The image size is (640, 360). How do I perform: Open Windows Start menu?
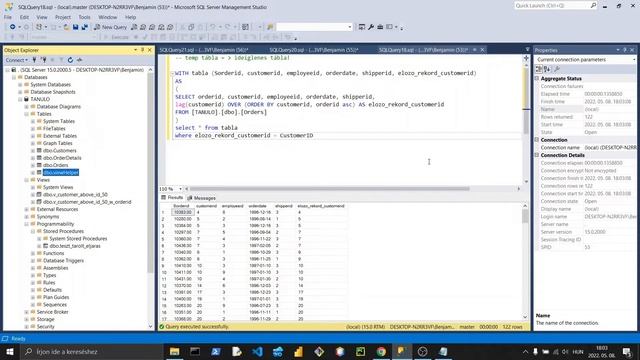click(10, 351)
